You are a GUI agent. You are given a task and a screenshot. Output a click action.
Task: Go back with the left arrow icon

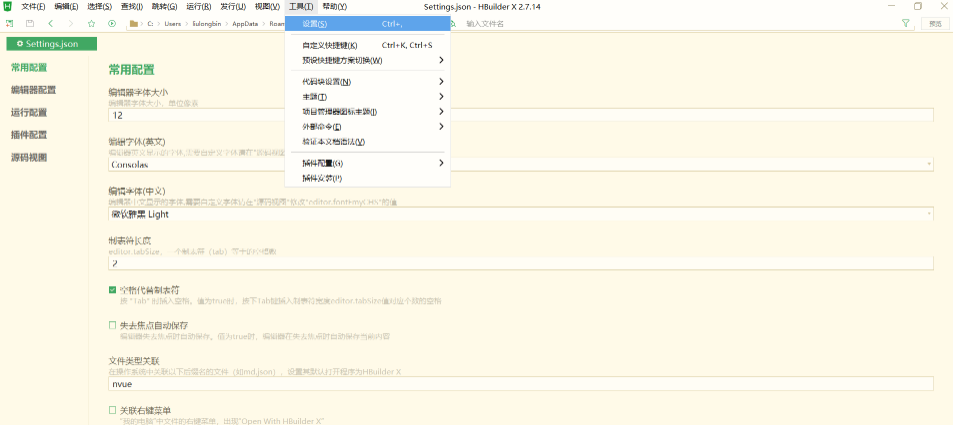50,24
